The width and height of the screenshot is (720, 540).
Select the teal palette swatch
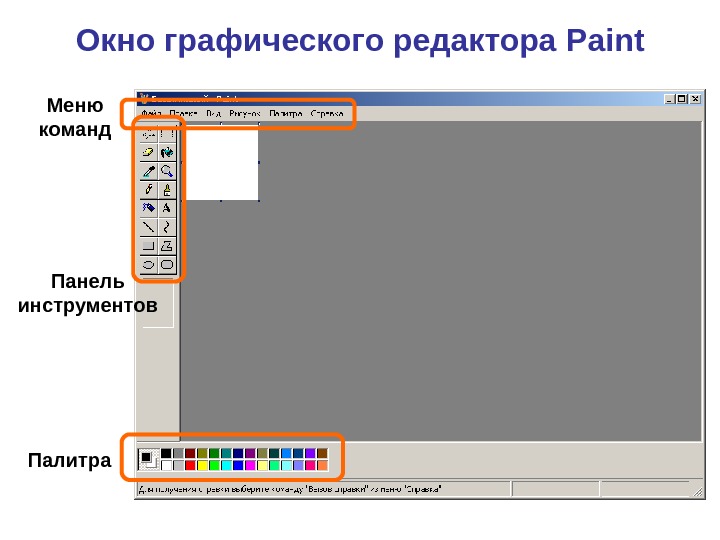pyautogui.click(x=226, y=454)
